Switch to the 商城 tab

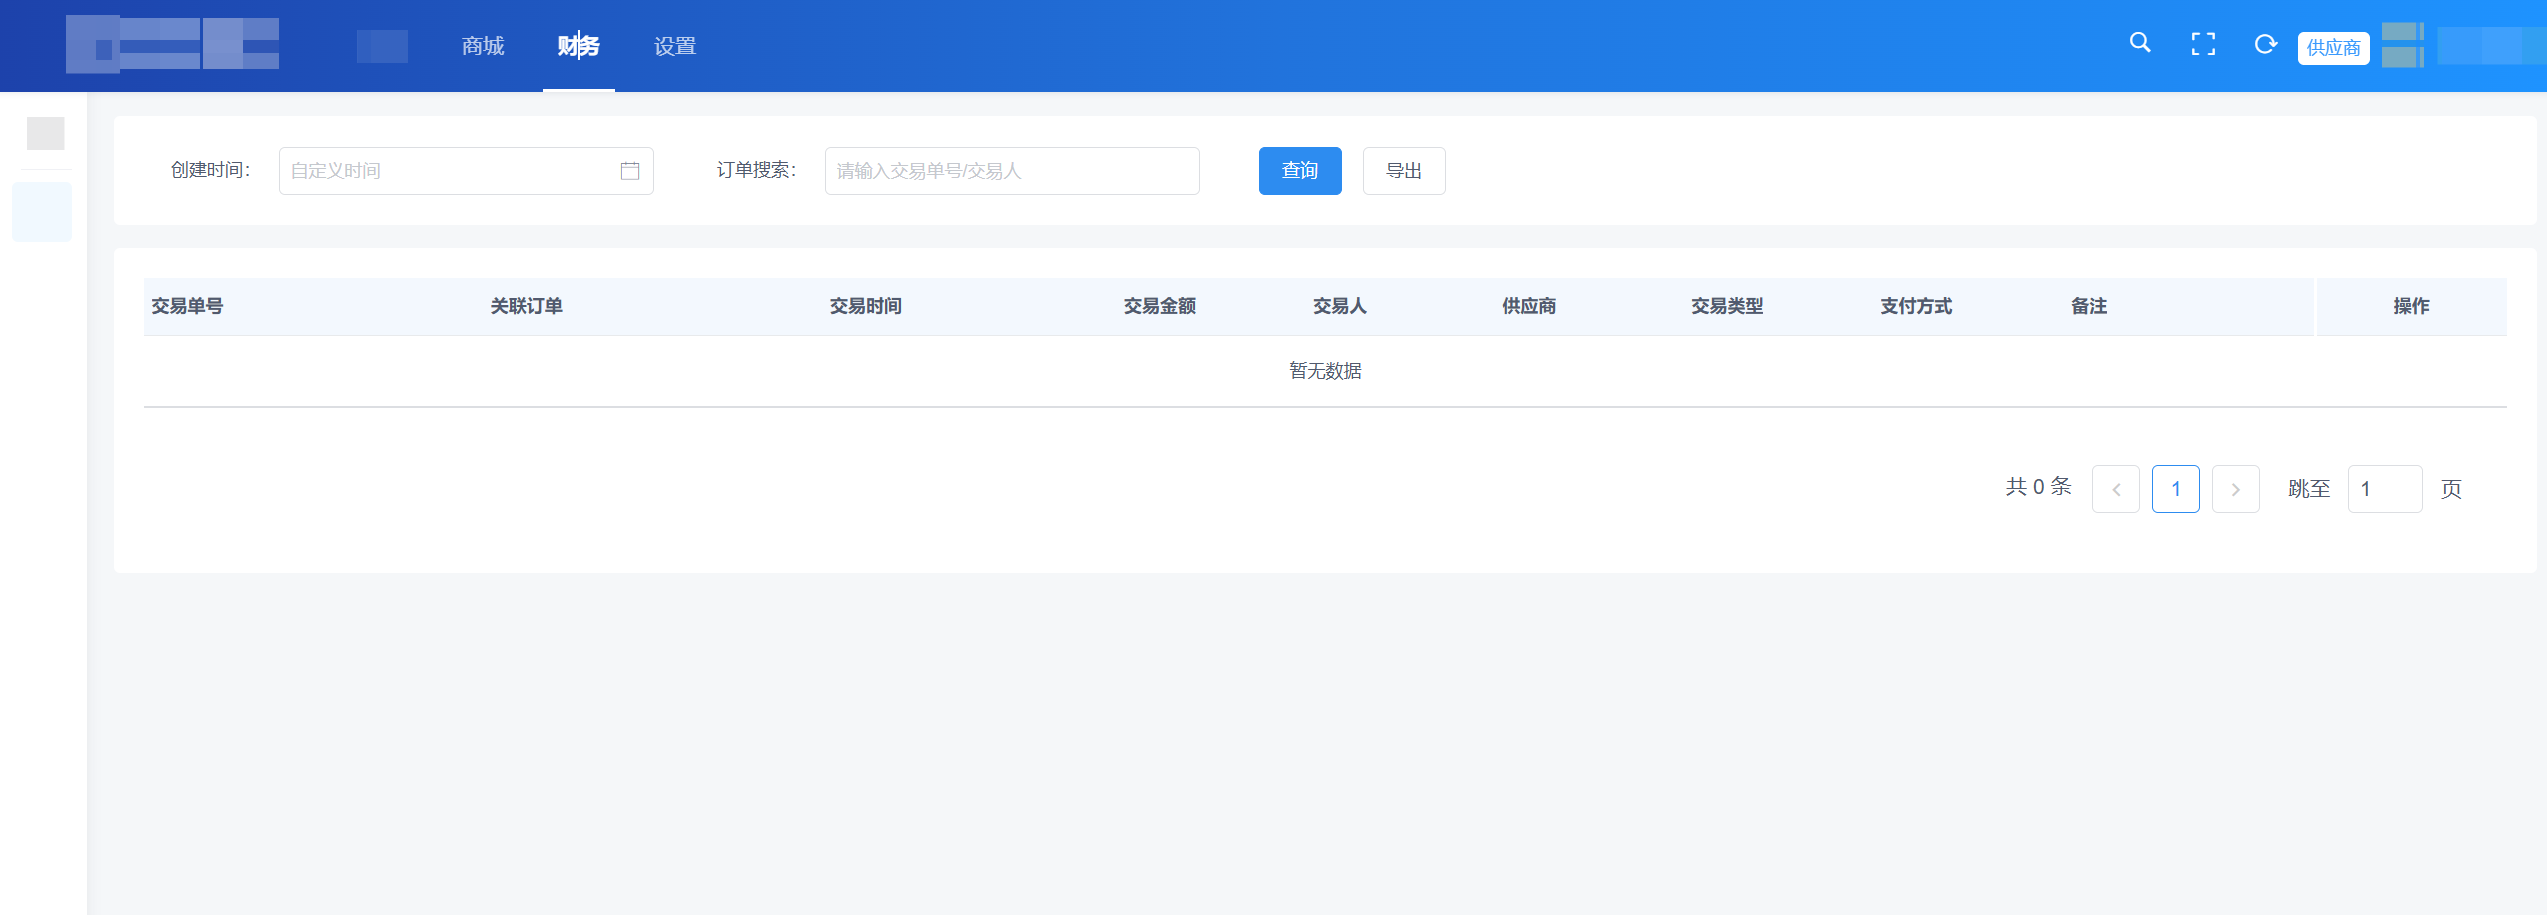[483, 46]
